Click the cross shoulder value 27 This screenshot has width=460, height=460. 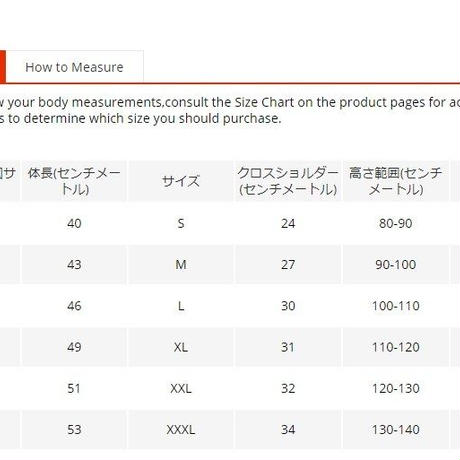[x=288, y=265]
